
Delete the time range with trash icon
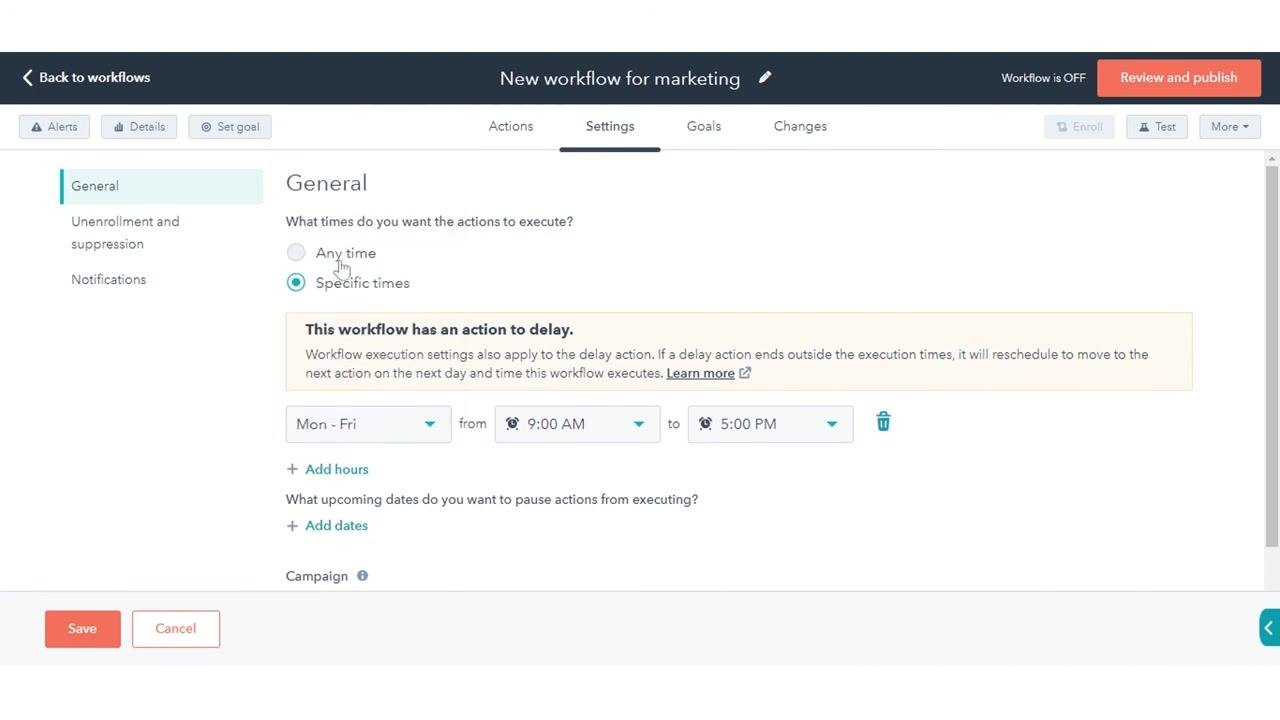[x=883, y=422]
